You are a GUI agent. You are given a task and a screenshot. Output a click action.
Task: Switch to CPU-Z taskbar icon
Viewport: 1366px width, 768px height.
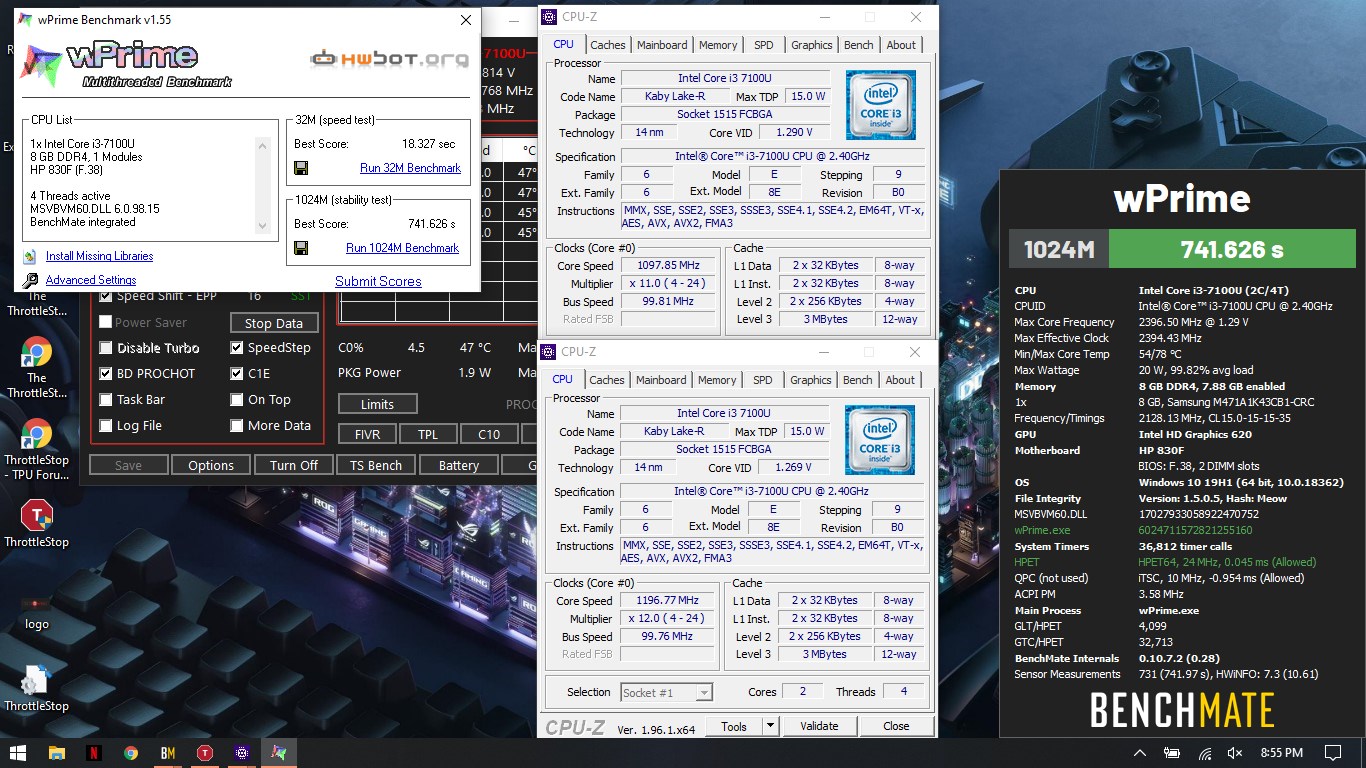(x=242, y=752)
